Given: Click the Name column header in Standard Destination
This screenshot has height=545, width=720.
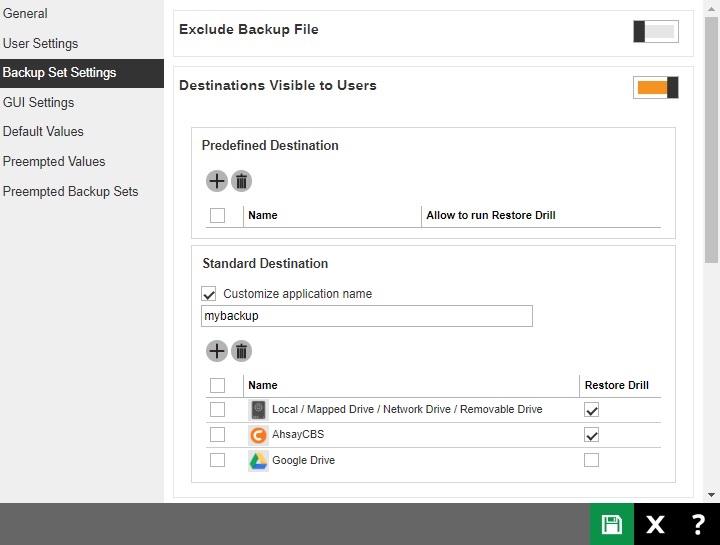Looking at the screenshot, I should tap(263, 385).
